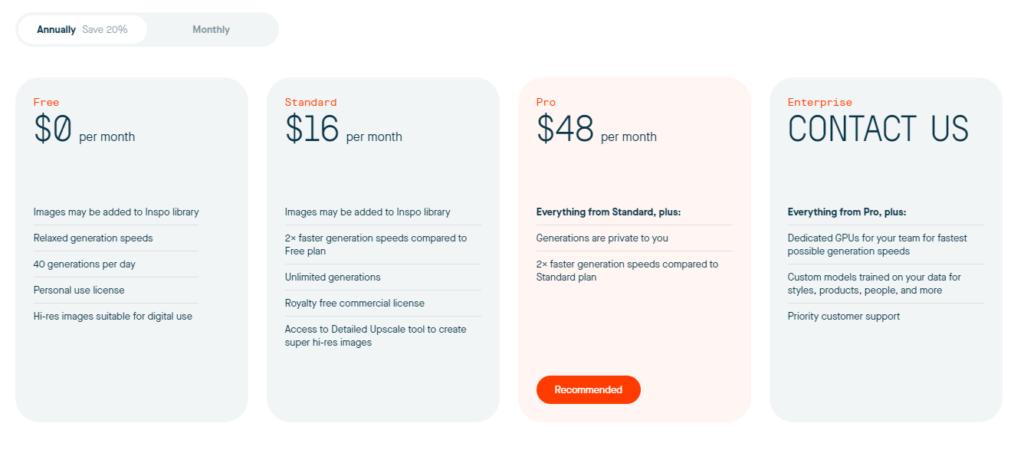This screenshot has height=453, width=1024.
Task: Click the Recommended button in Pro plan
Action: tap(588, 390)
